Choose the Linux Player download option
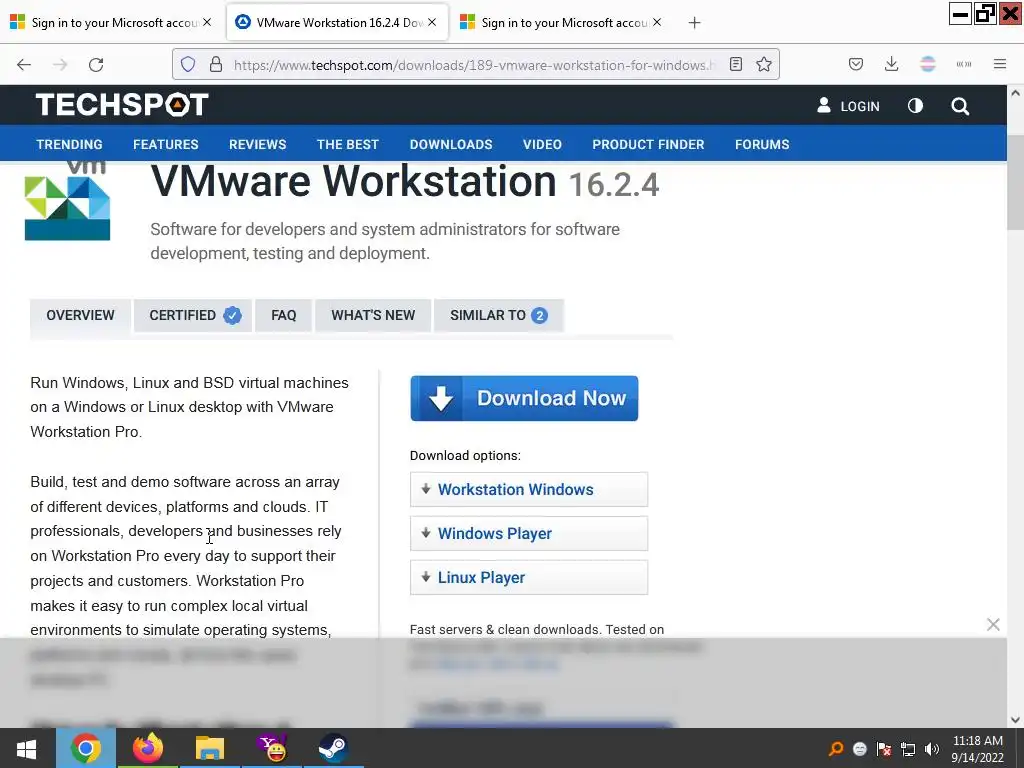The width and height of the screenshot is (1024, 768). tap(528, 577)
